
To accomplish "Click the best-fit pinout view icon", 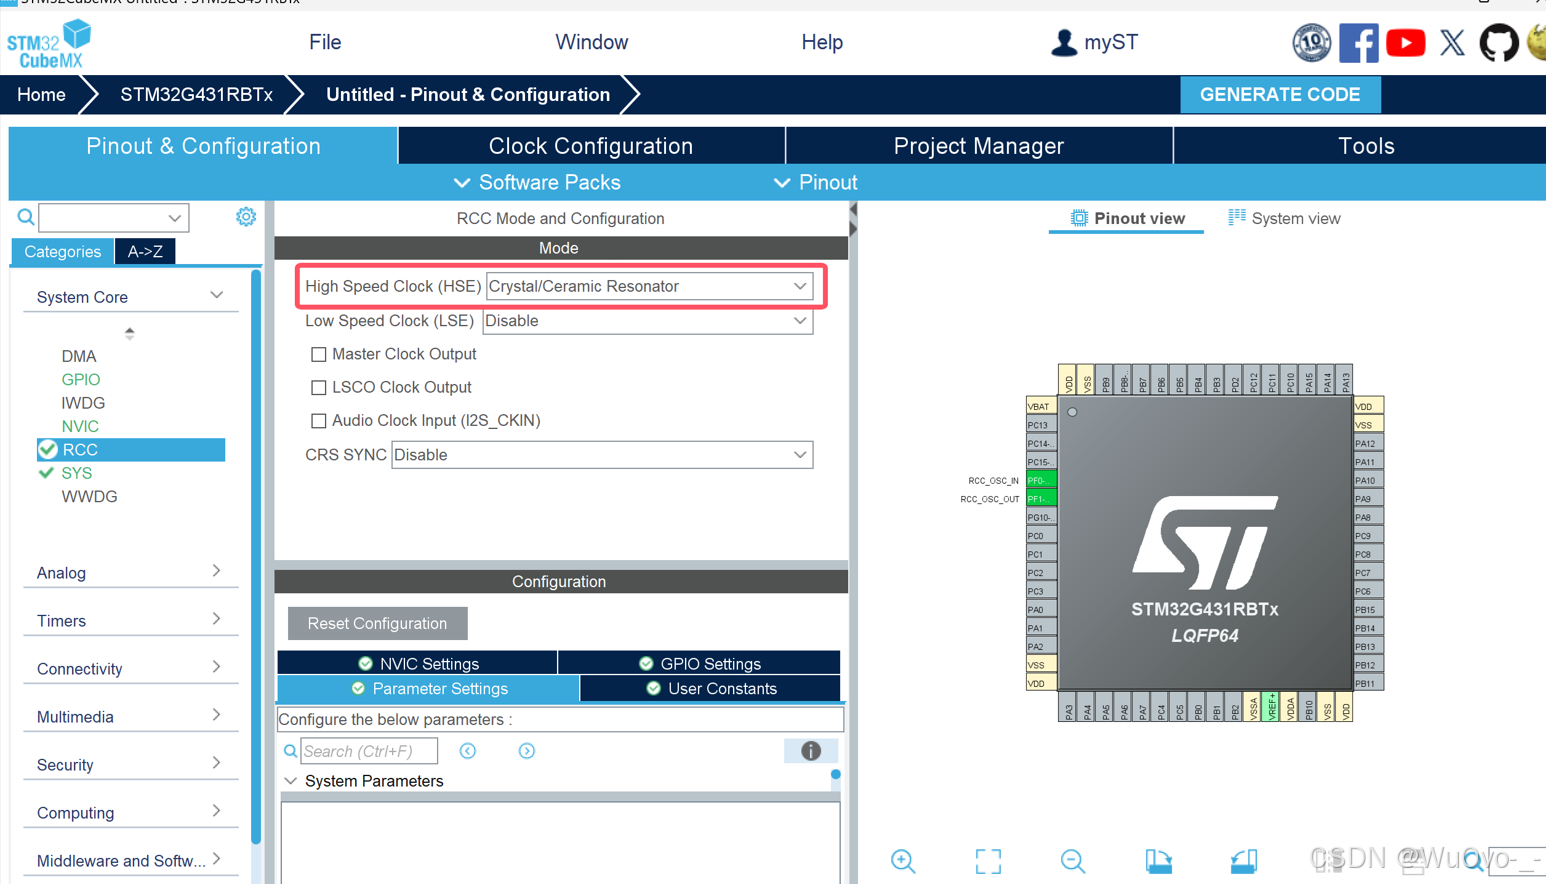I will [x=988, y=861].
